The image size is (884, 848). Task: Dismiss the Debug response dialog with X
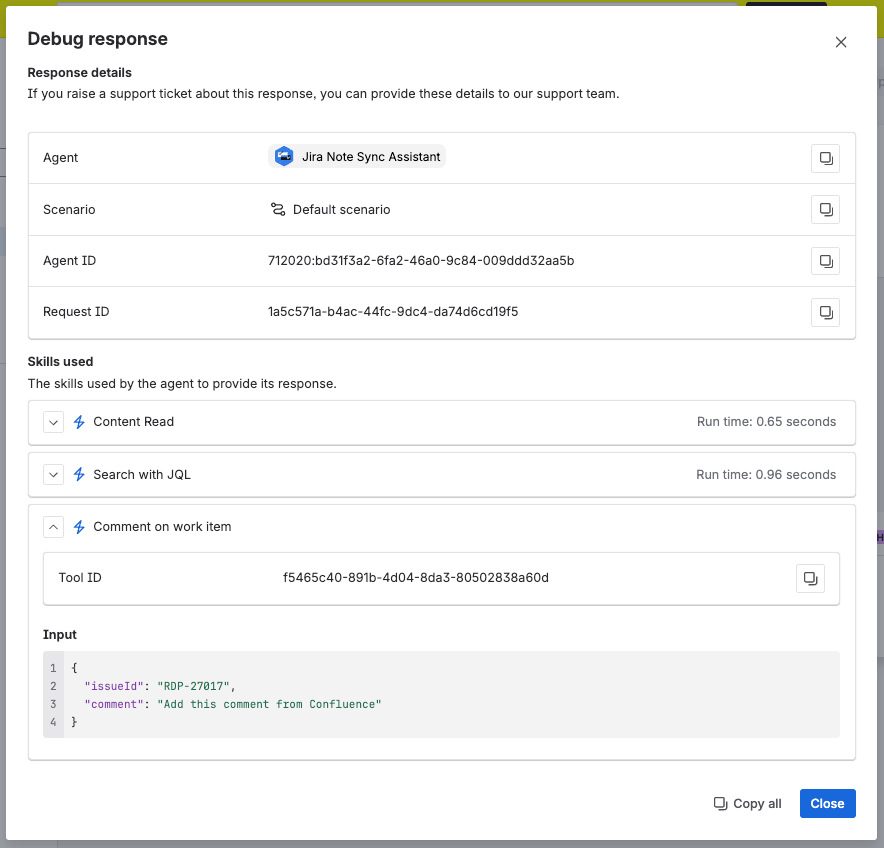(841, 42)
